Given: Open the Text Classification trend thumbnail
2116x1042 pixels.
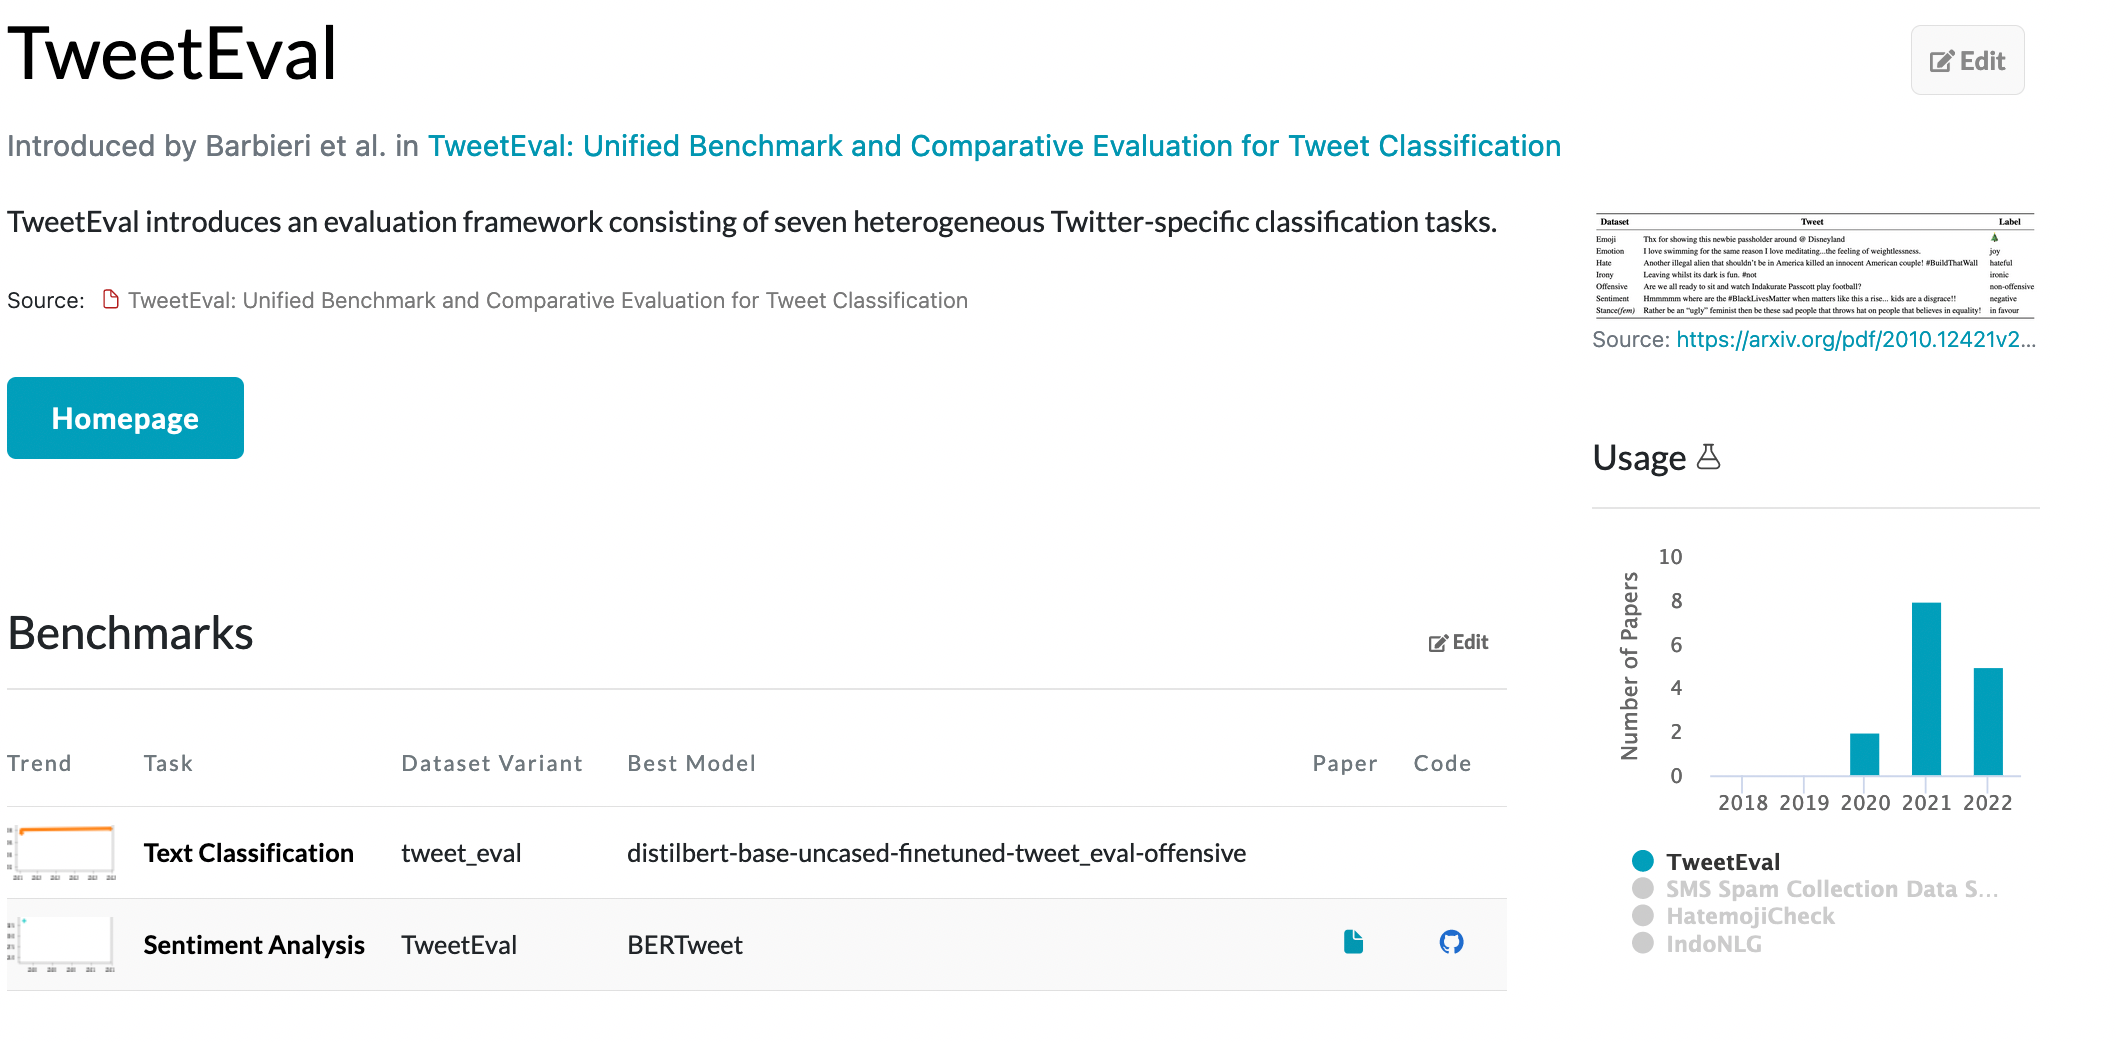Looking at the screenshot, I should point(63,852).
